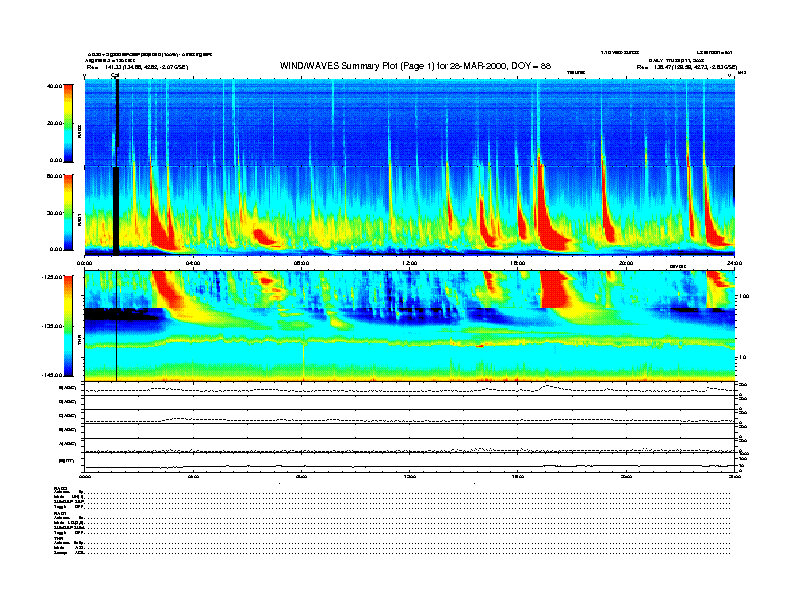Viewport: 792px width, 612px height.
Task: Click the |B| magnetic field panel label
Action: (x=68, y=461)
